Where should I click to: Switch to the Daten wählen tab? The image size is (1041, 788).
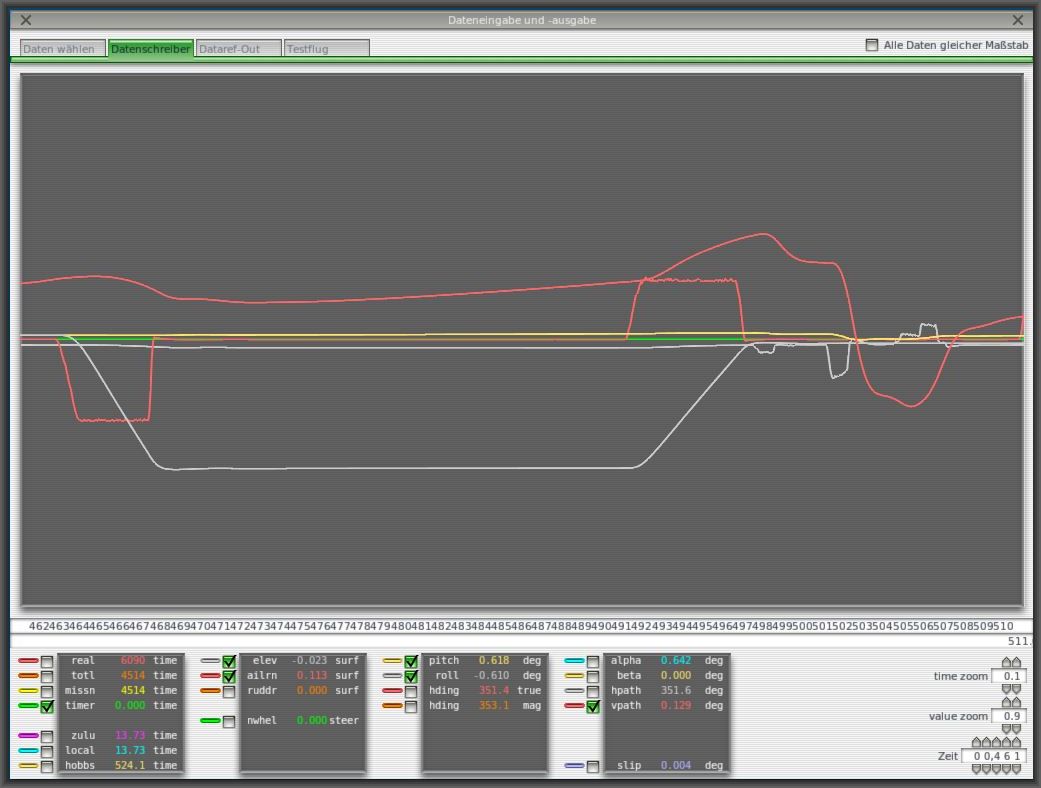(62, 48)
